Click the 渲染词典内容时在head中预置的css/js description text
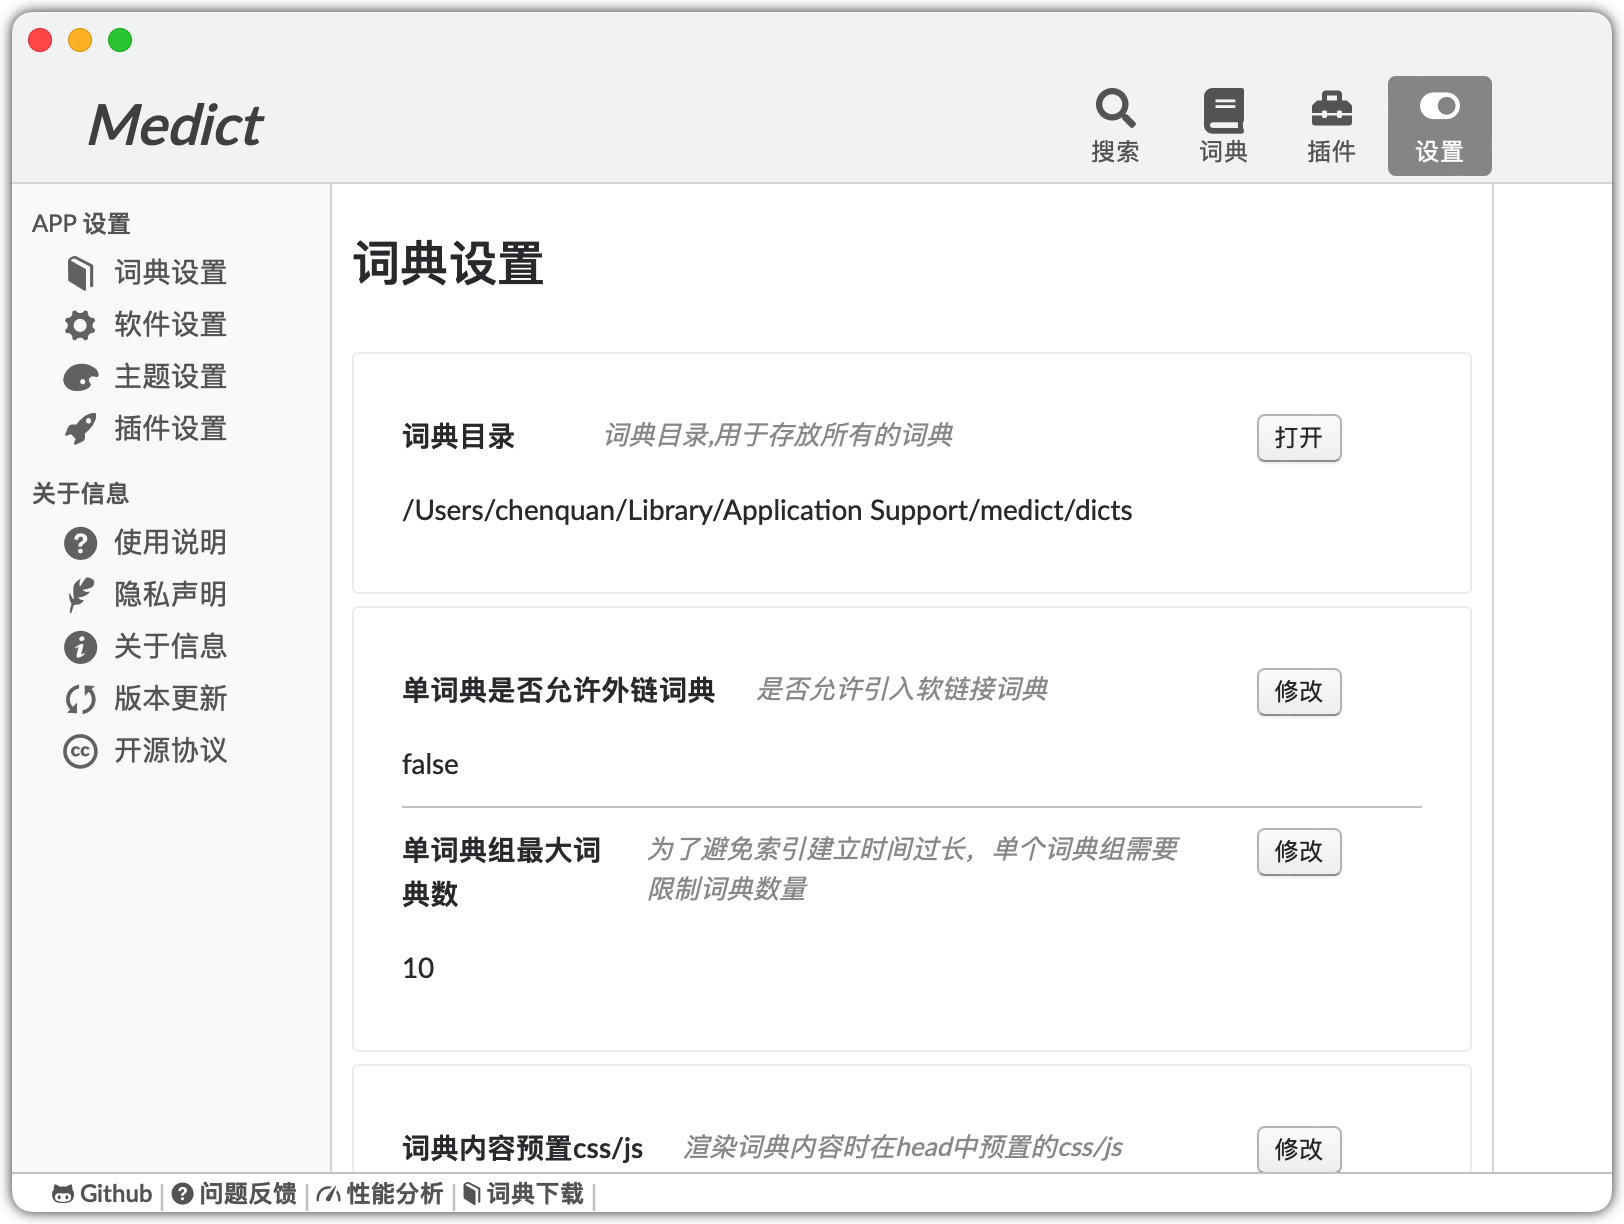 [x=902, y=1147]
